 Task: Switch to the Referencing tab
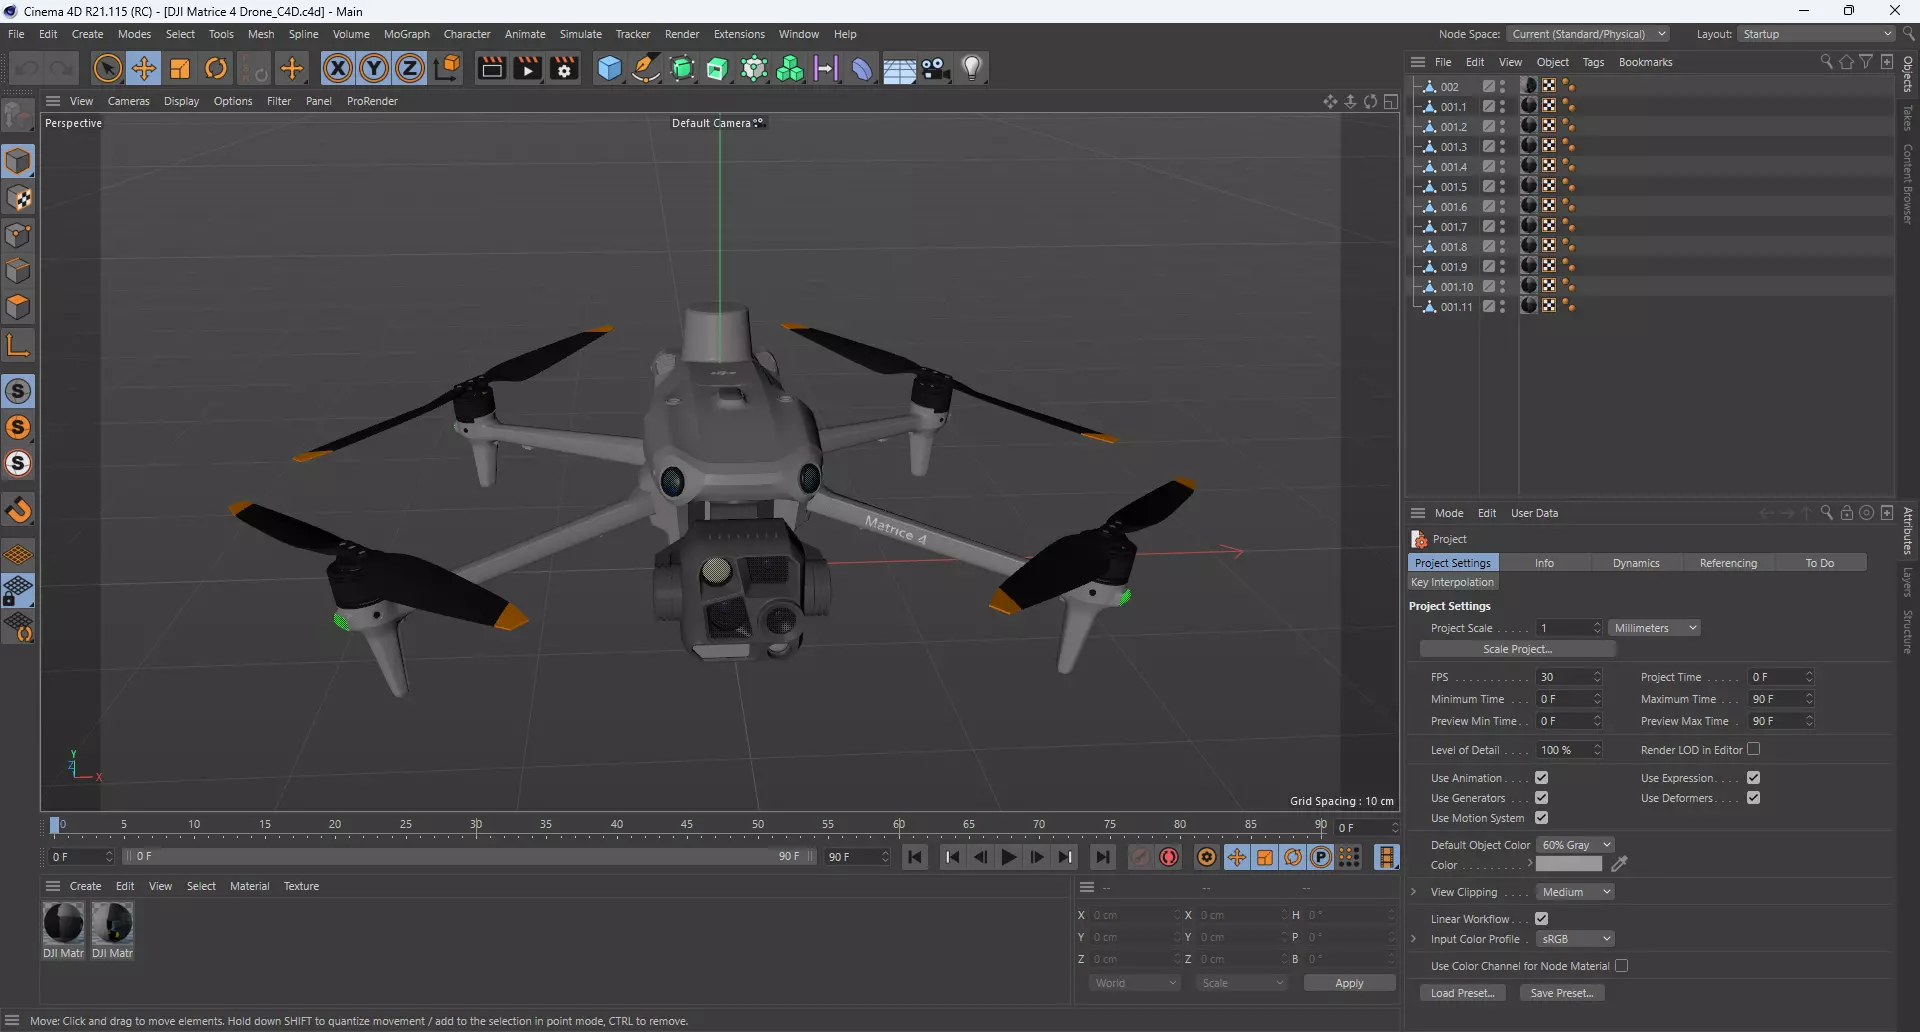[x=1727, y=563]
